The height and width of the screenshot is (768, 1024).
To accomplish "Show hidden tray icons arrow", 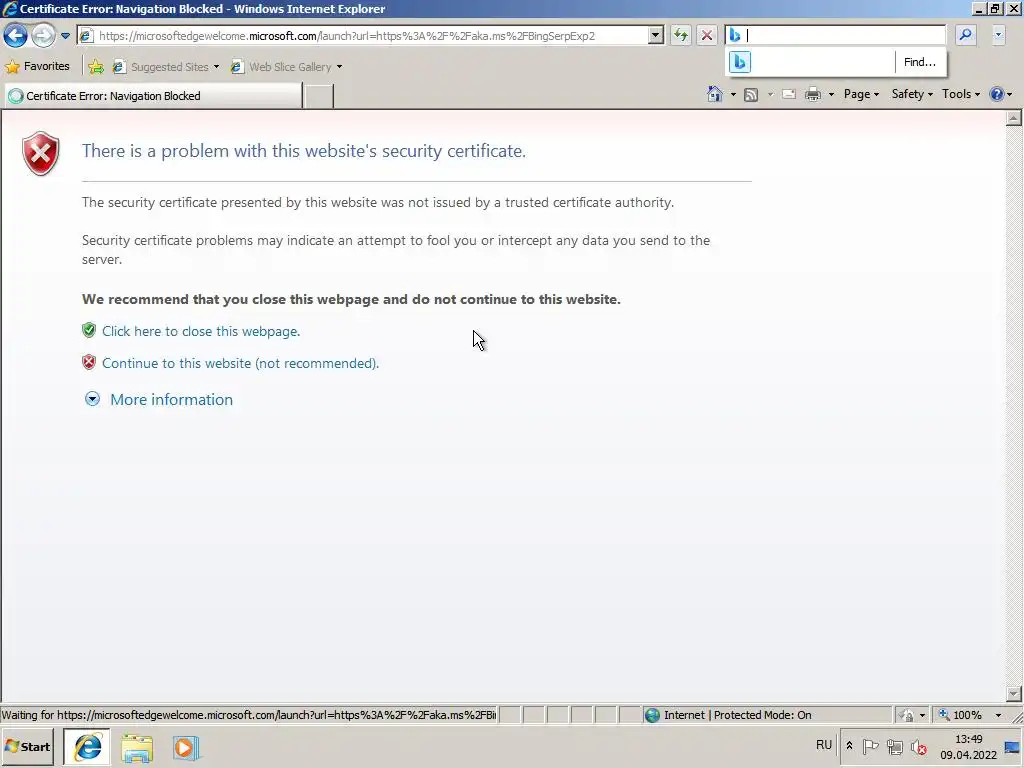I will tap(849, 746).
